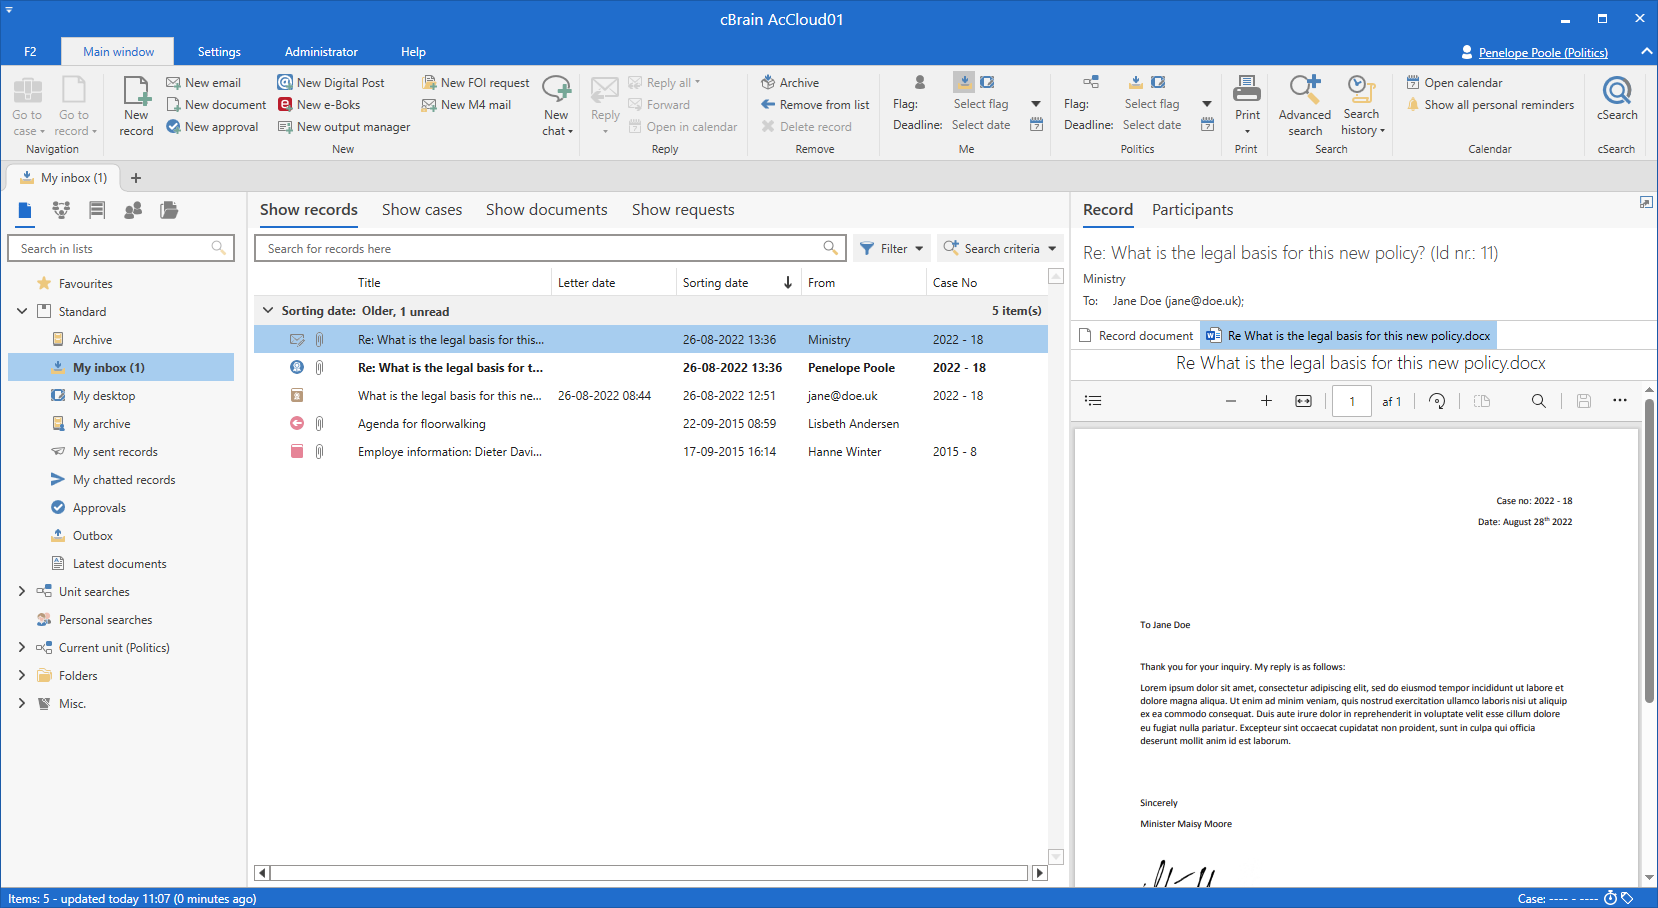Open the magnifier search in document preview
The height and width of the screenshot is (908, 1658).
1538,401
